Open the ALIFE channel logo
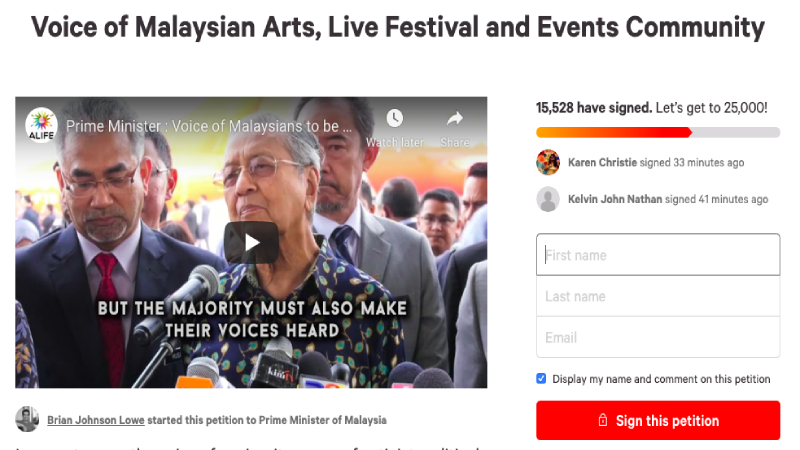This screenshot has height=450, width=800. coord(42,126)
